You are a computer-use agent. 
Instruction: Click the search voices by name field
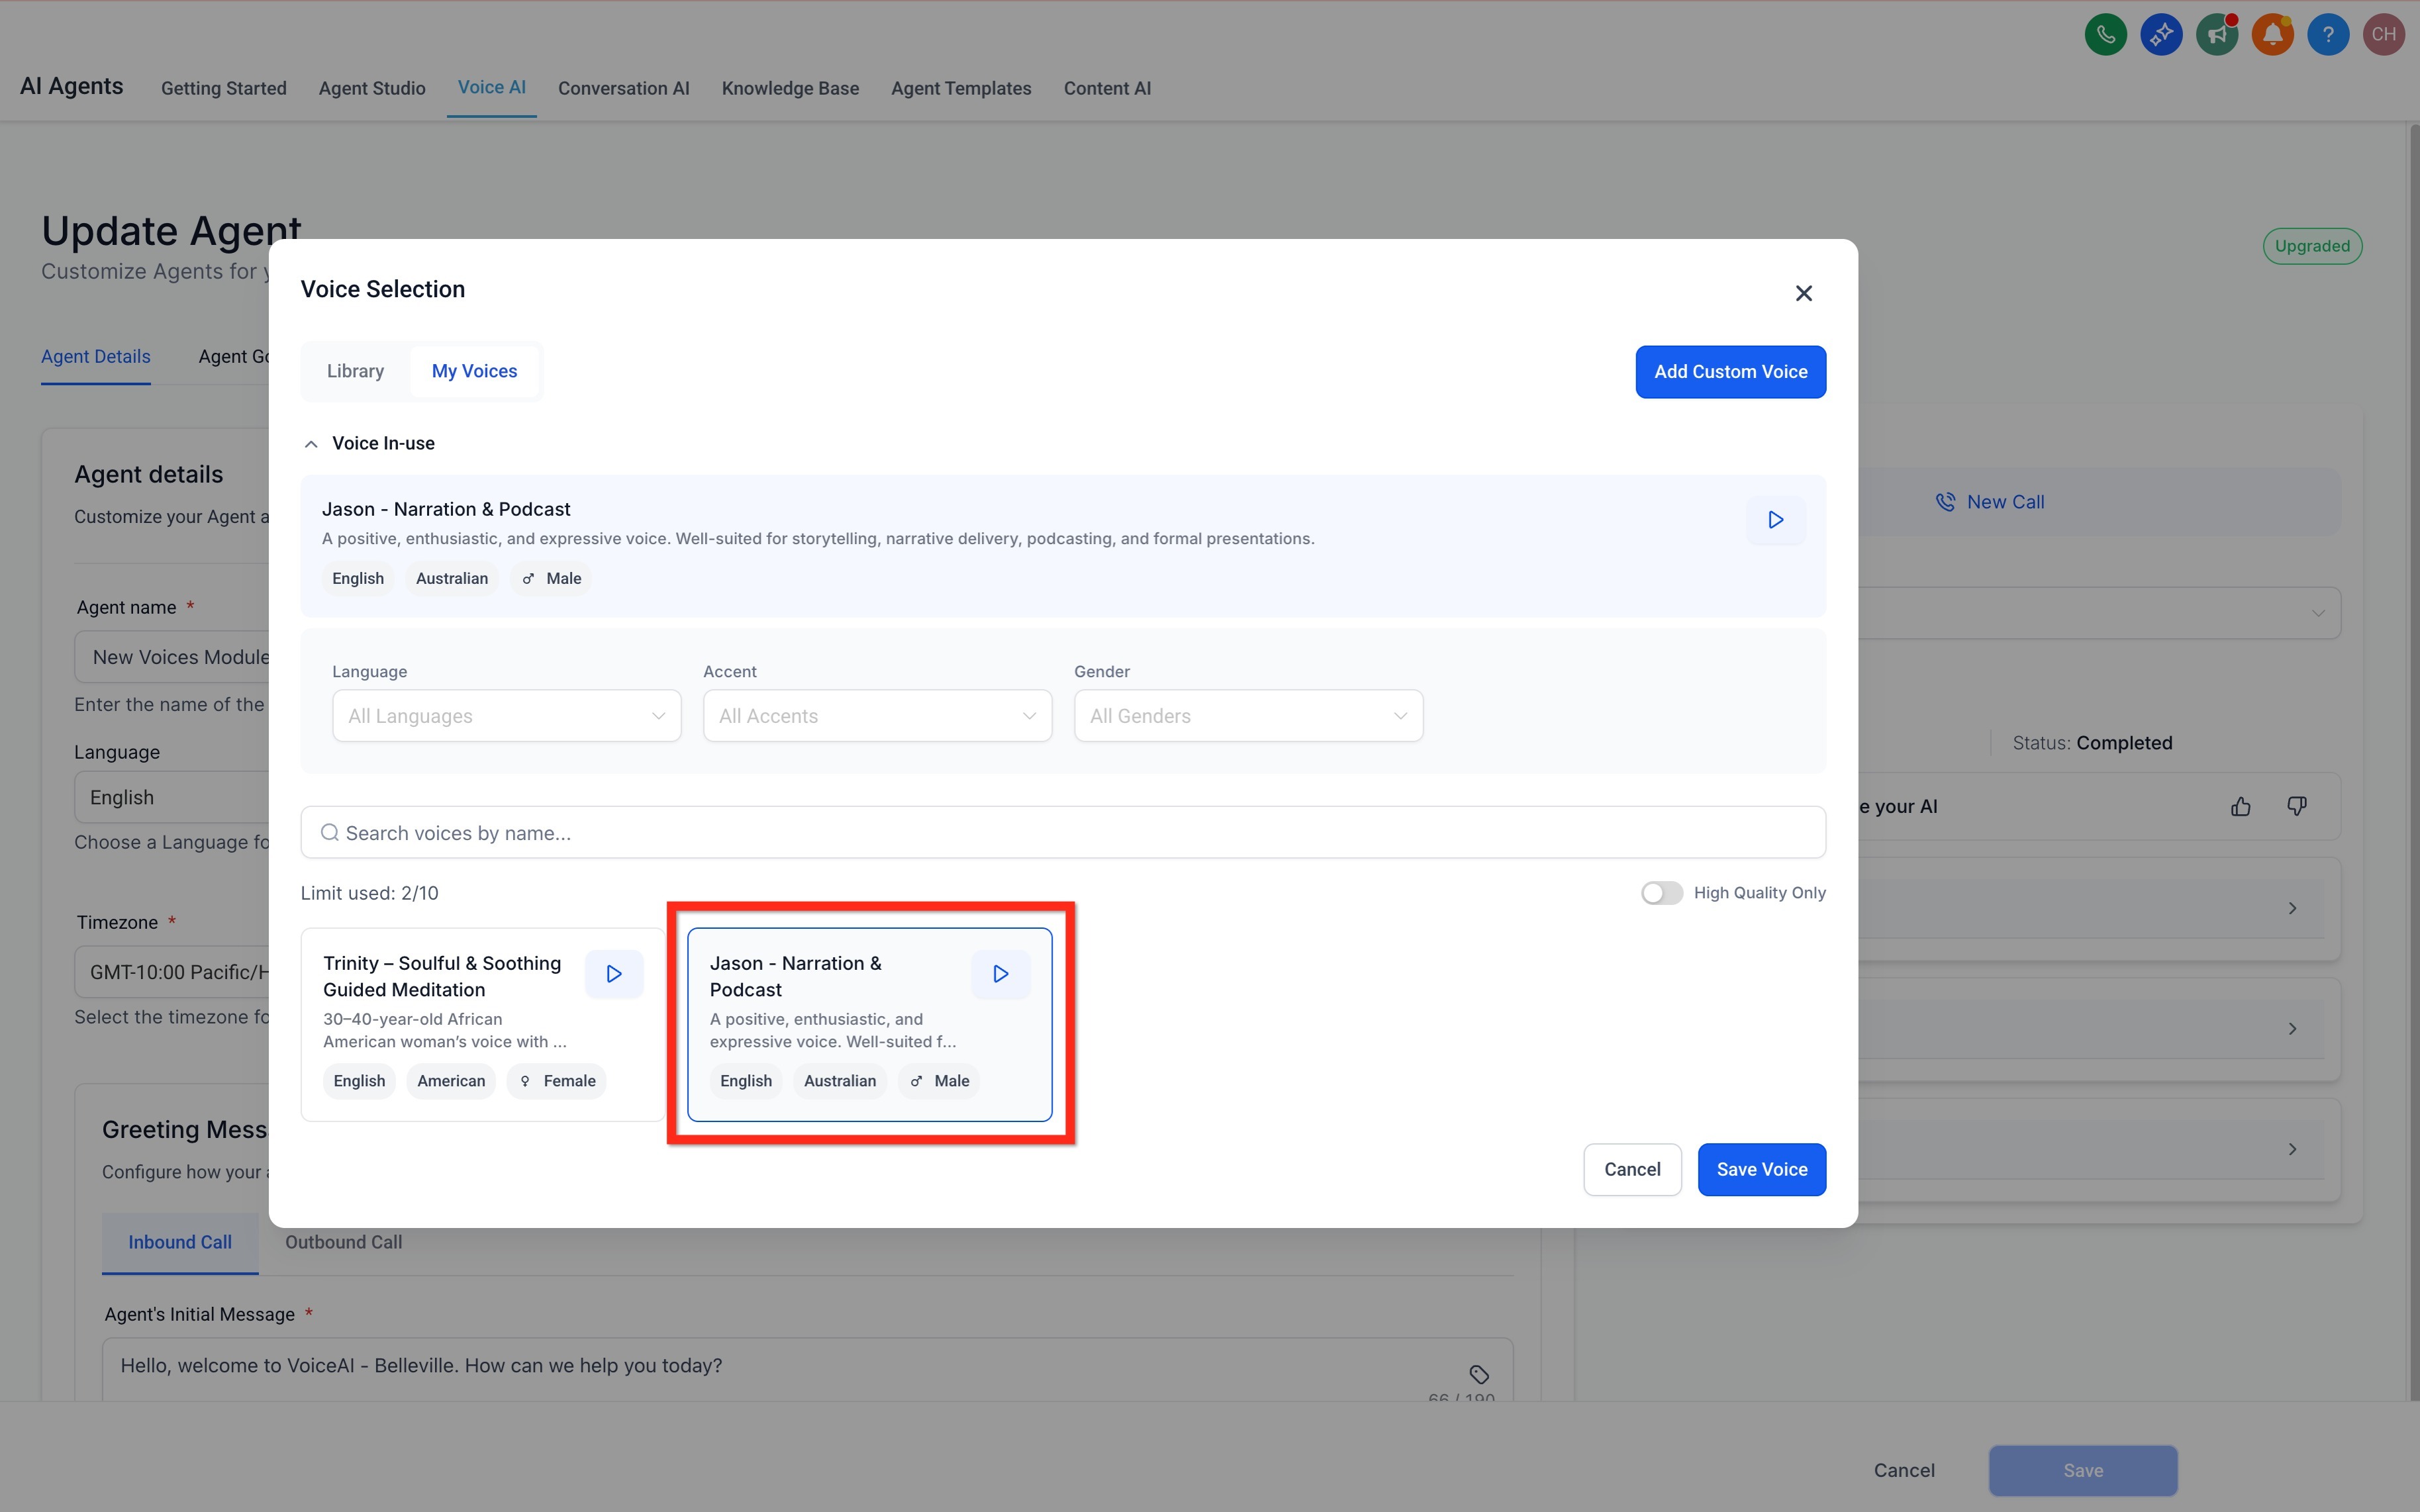[x=1062, y=833]
